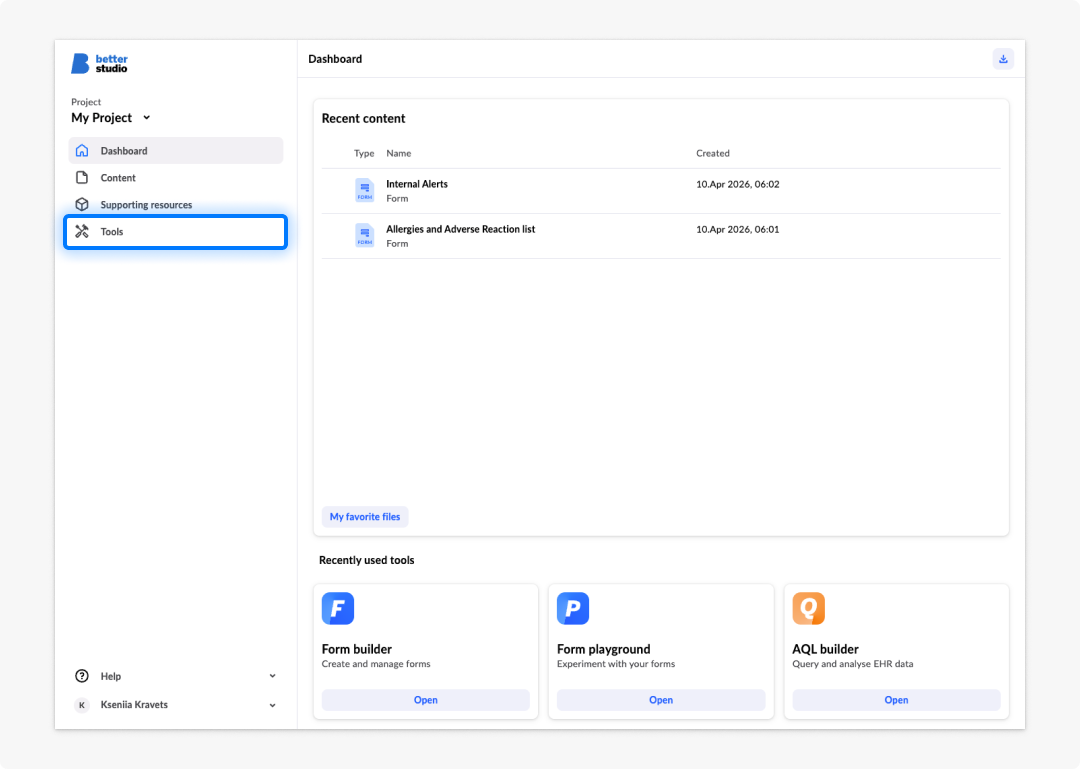
Task: Click the Name column header
Action: (399, 153)
